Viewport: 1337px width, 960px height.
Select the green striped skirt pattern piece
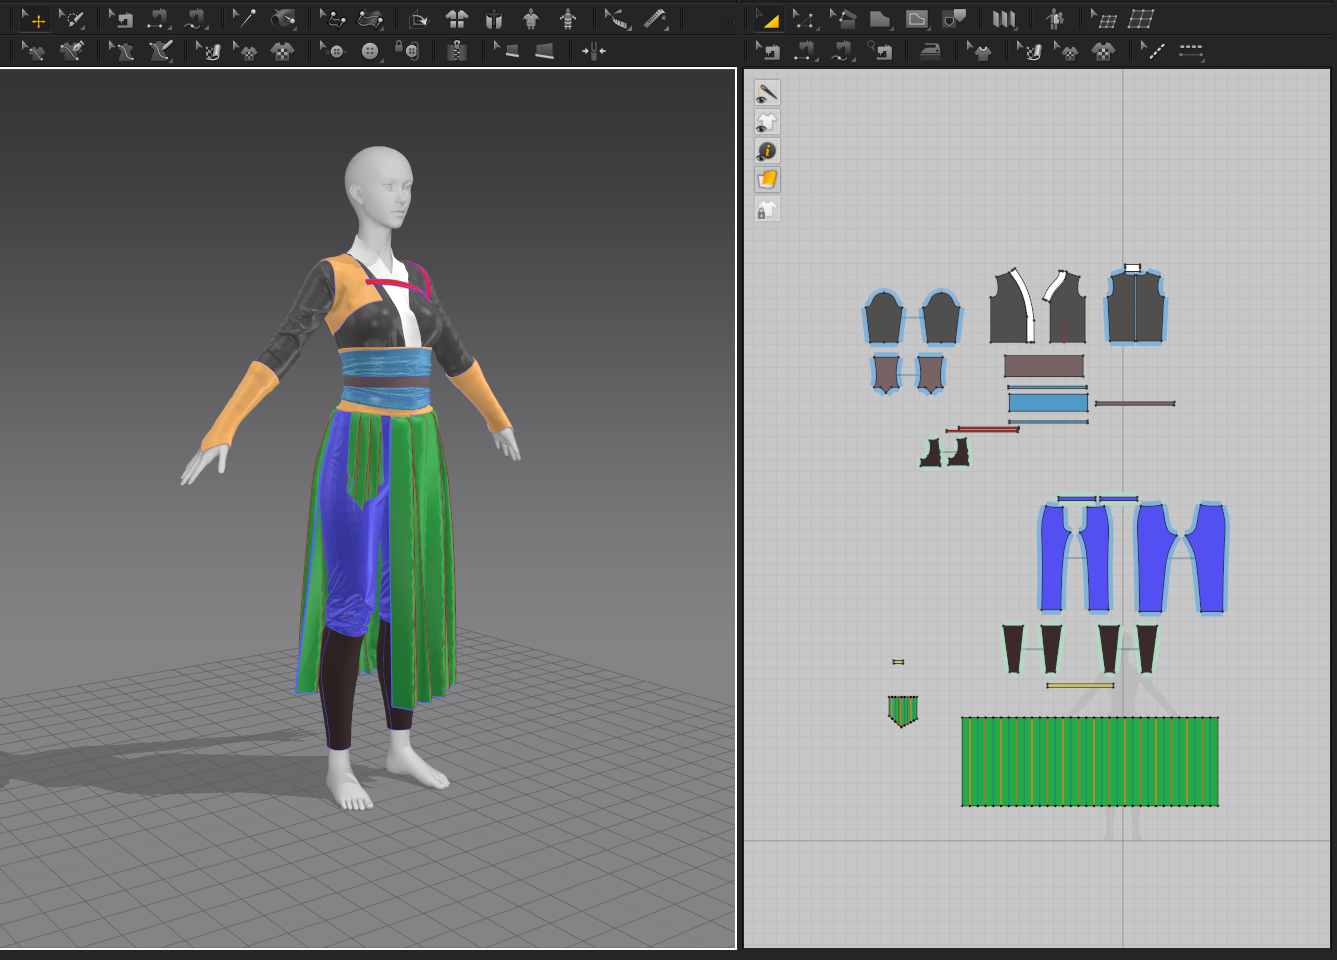click(1090, 761)
